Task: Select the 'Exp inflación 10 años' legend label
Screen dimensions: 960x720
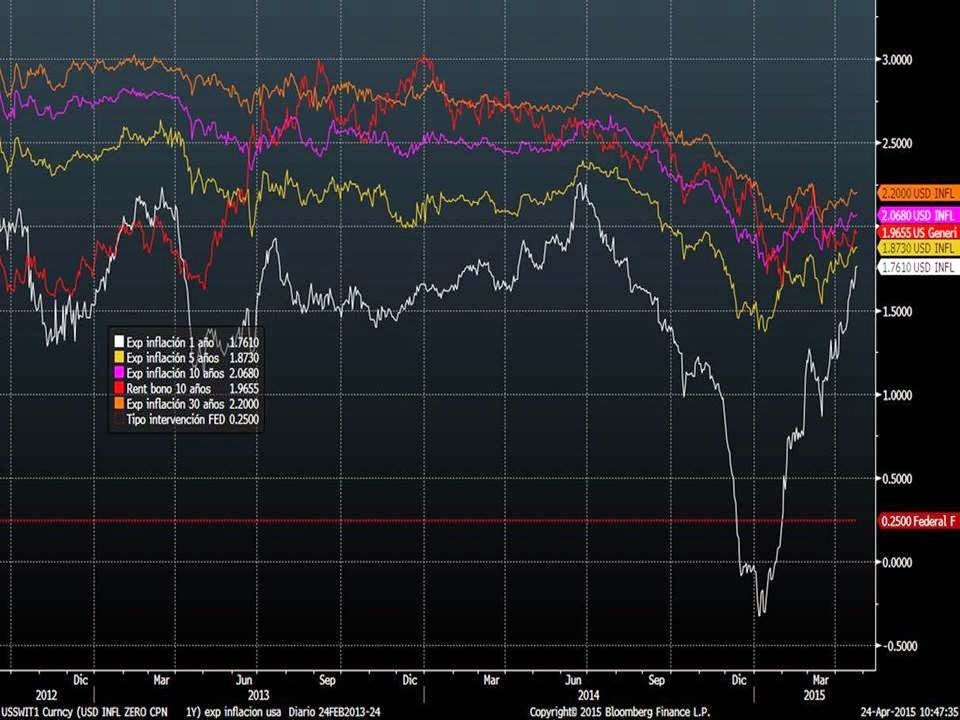Action: [175, 373]
